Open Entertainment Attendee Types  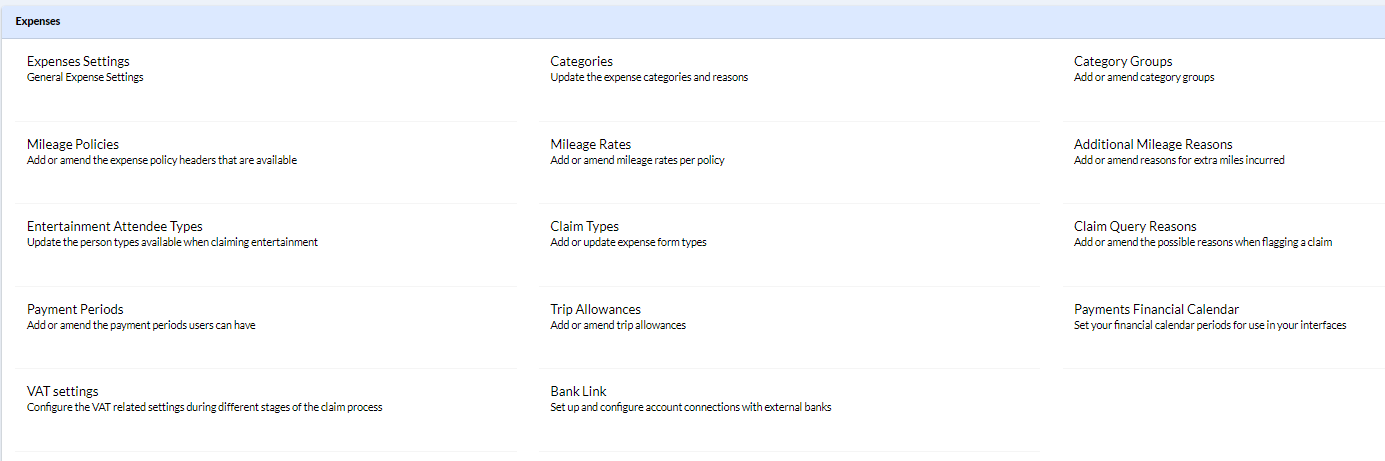(115, 227)
